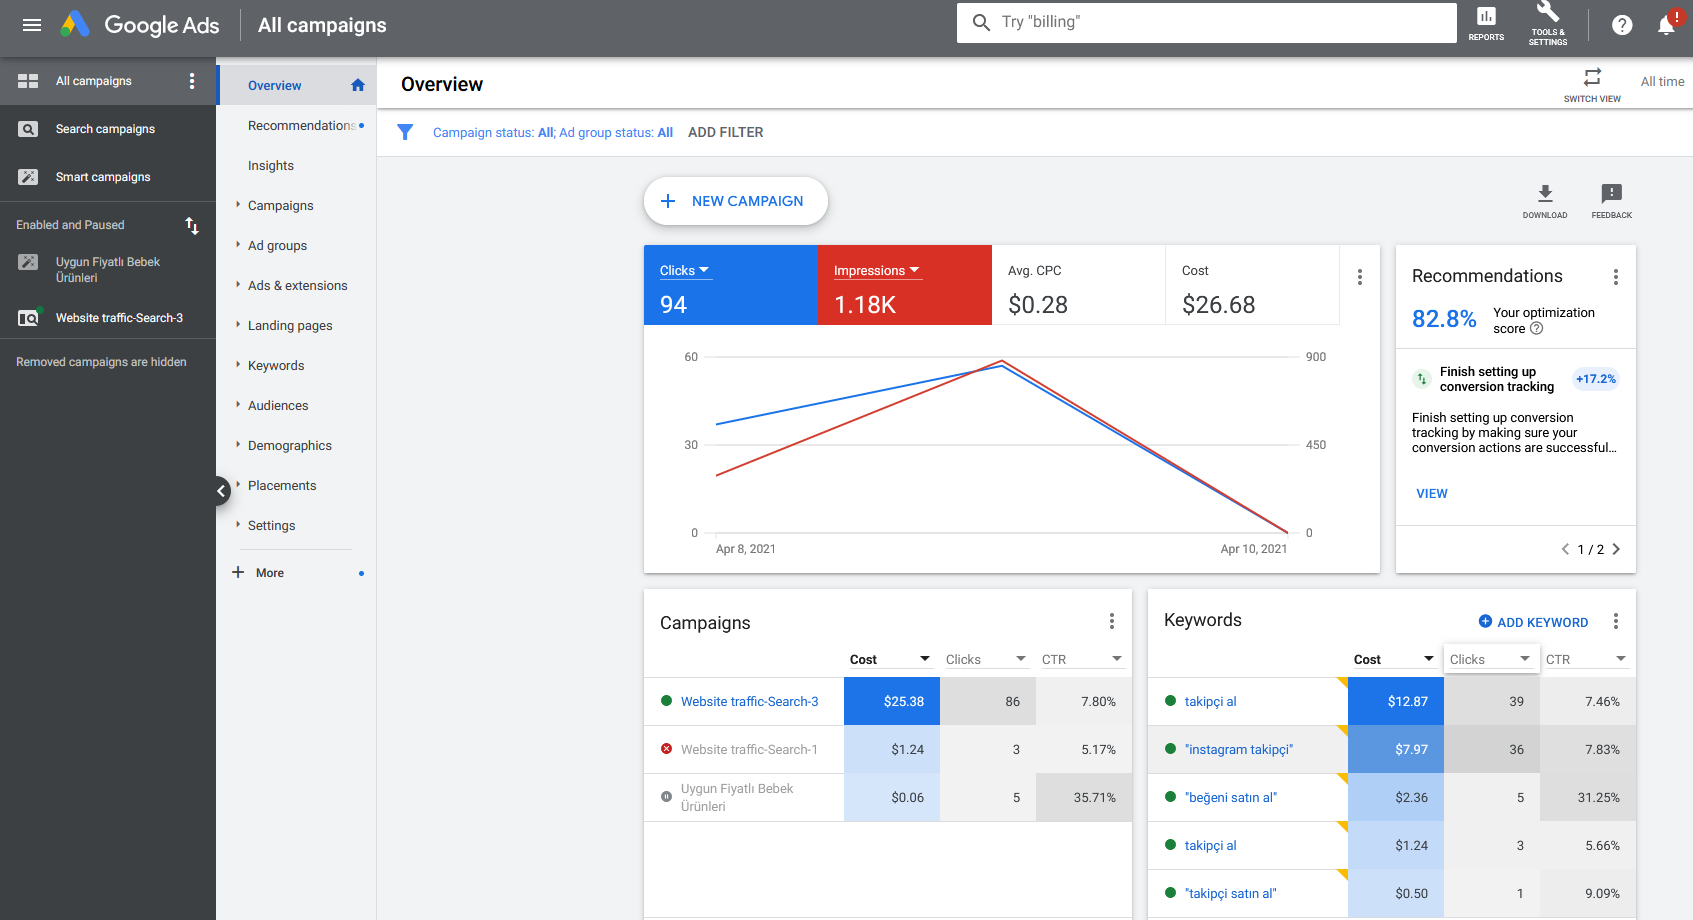Open Website traffic-Search-3 campaign link
This screenshot has width=1693, height=920.
[x=749, y=701]
